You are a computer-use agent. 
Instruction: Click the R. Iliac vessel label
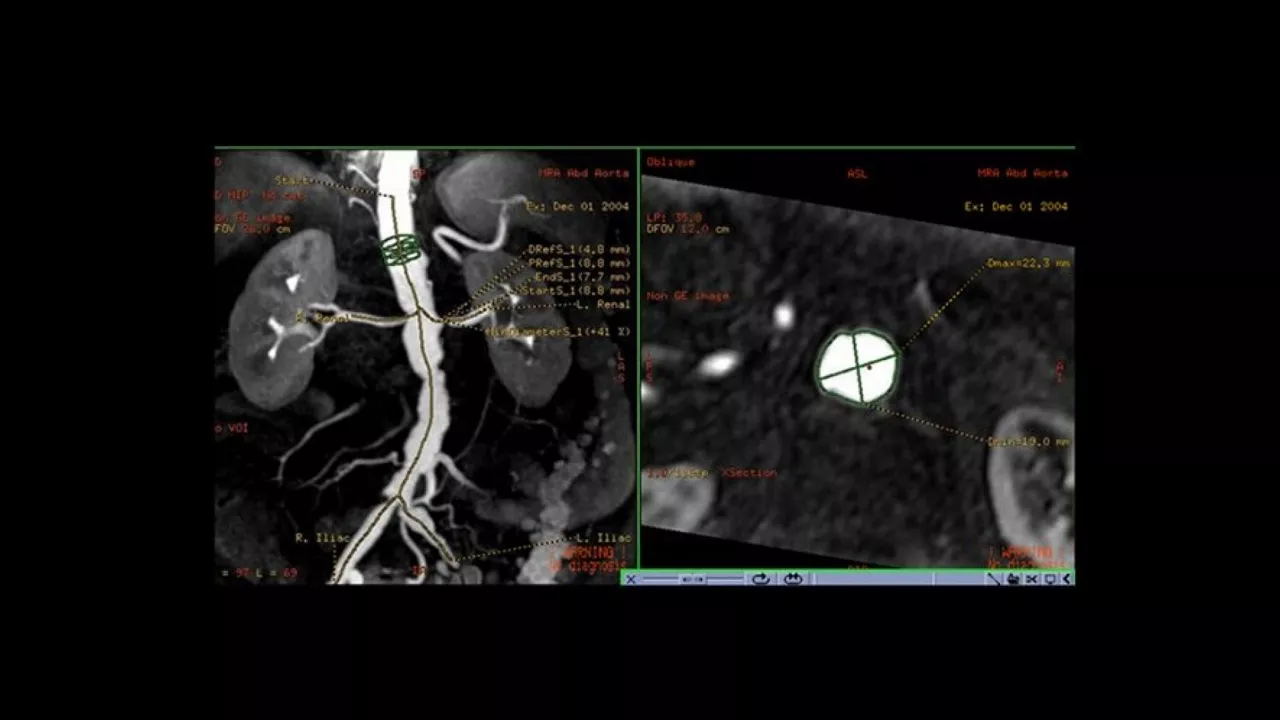pos(322,538)
